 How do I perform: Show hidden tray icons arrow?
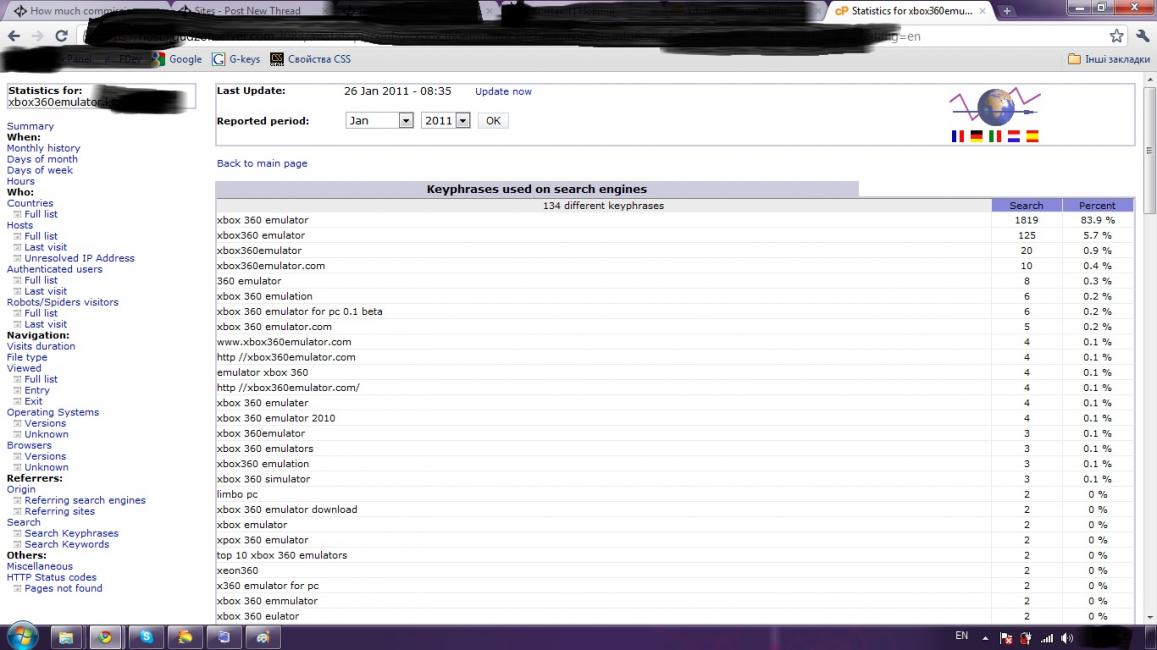click(x=985, y=638)
